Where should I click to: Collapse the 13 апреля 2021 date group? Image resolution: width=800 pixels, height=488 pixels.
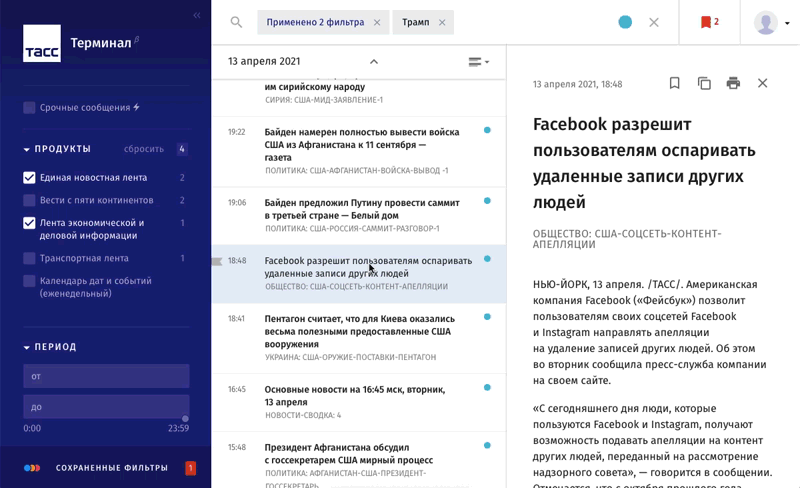[374, 62]
